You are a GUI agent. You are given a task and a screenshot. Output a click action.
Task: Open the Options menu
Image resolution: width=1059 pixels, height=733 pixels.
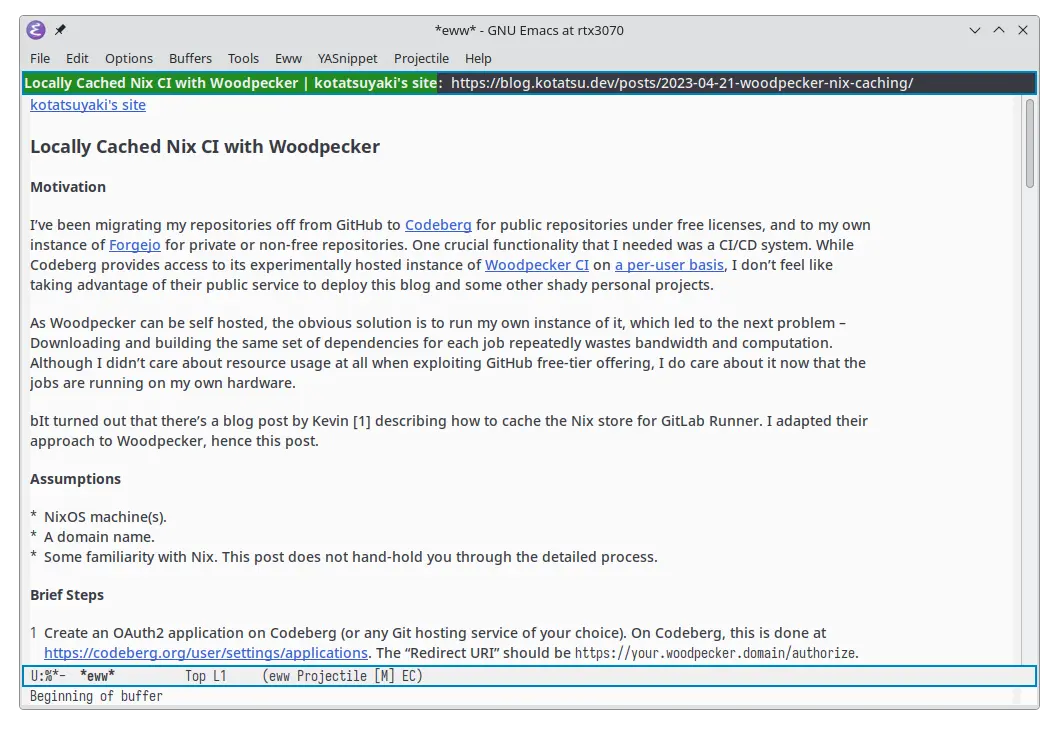(x=129, y=58)
